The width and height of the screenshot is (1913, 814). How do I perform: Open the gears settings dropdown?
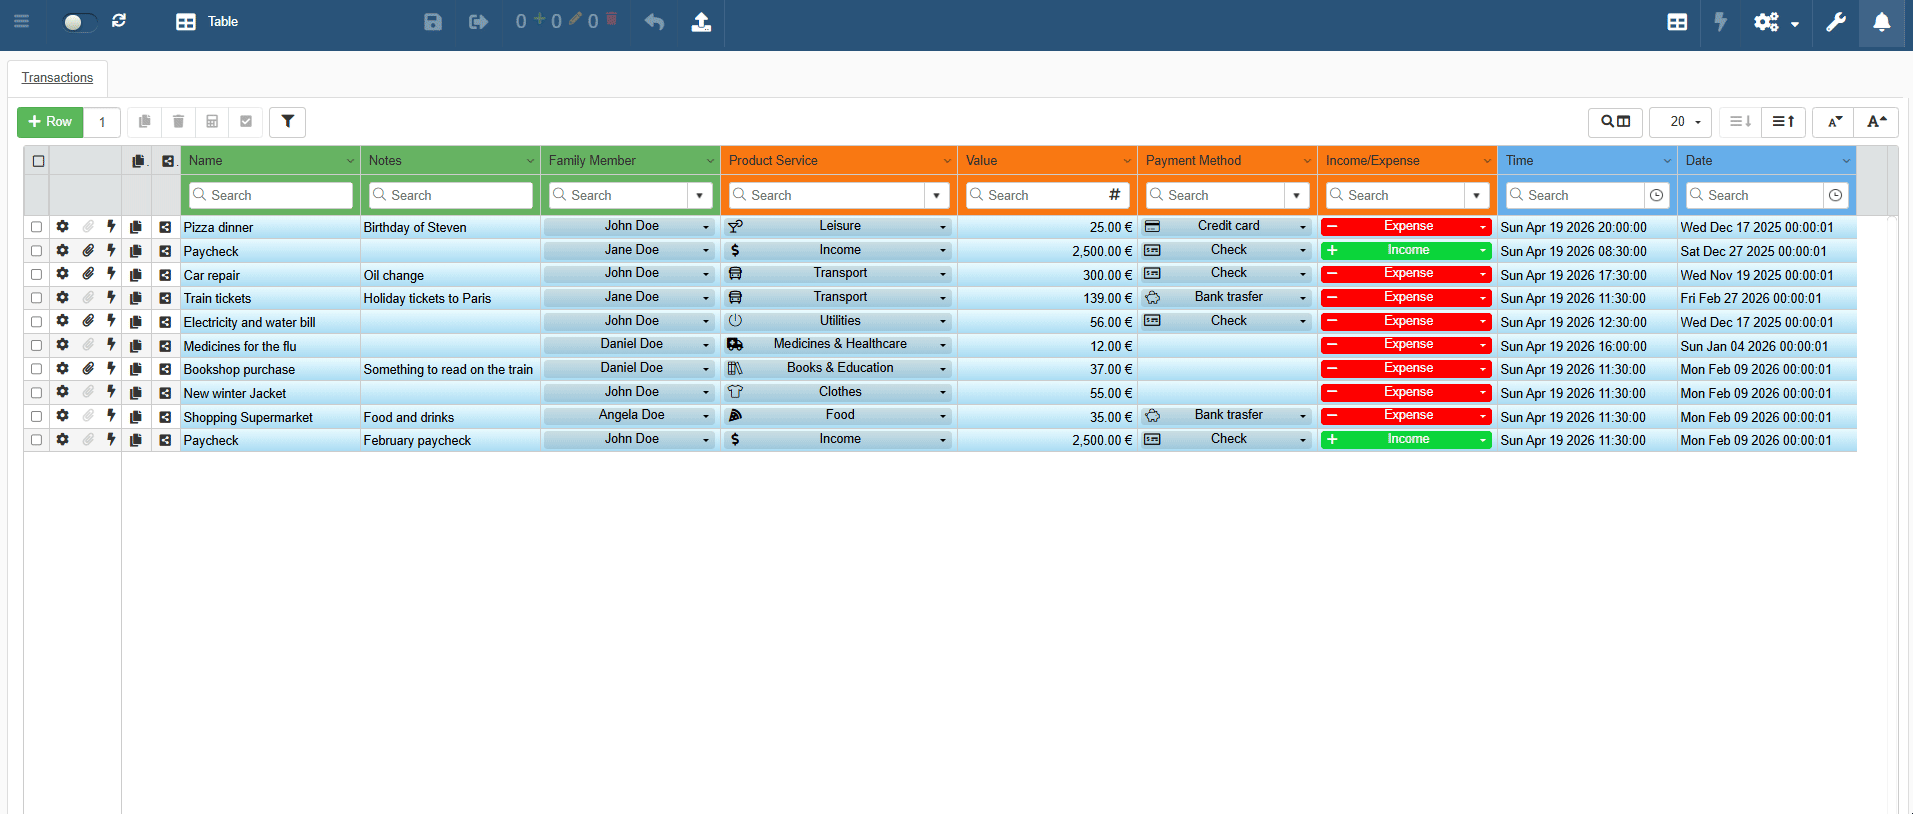pos(1776,22)
